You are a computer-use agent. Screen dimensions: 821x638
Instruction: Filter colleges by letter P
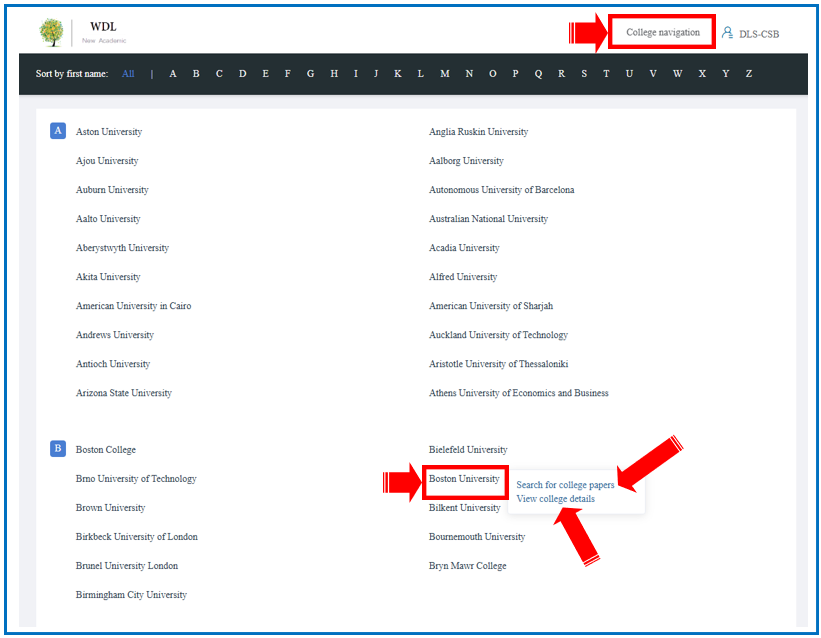coord(516,74)
